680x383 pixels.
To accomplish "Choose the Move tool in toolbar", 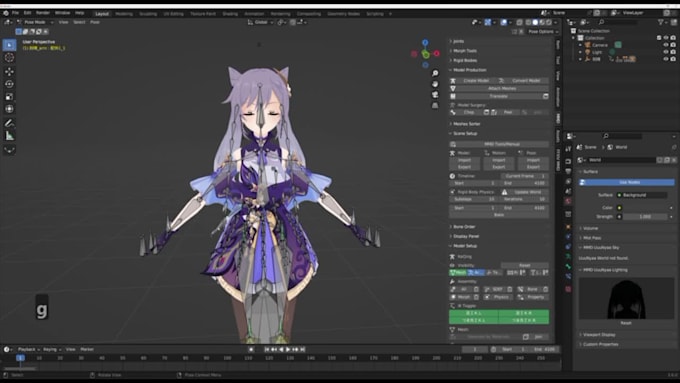I will tap(9, 71).
